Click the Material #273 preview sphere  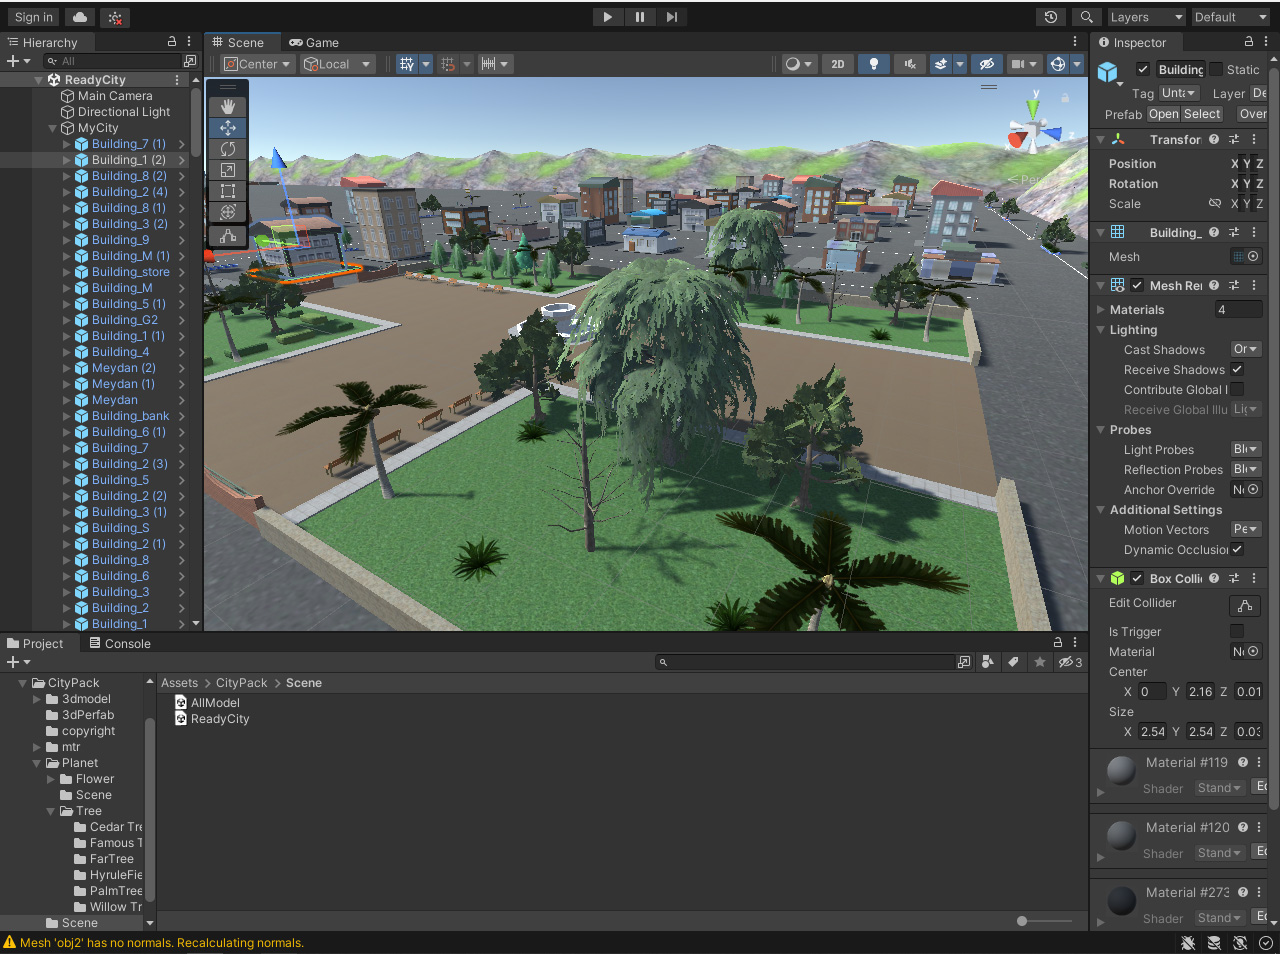1122,900
